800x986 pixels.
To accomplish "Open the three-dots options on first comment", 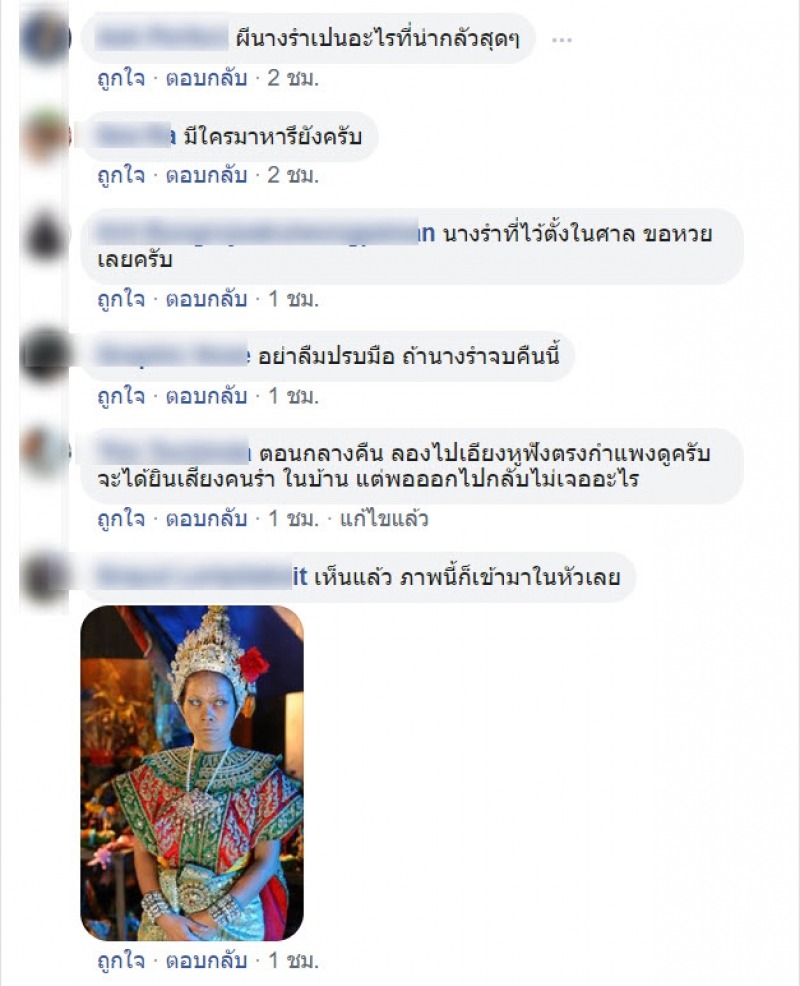I will (x=561, y=40).
